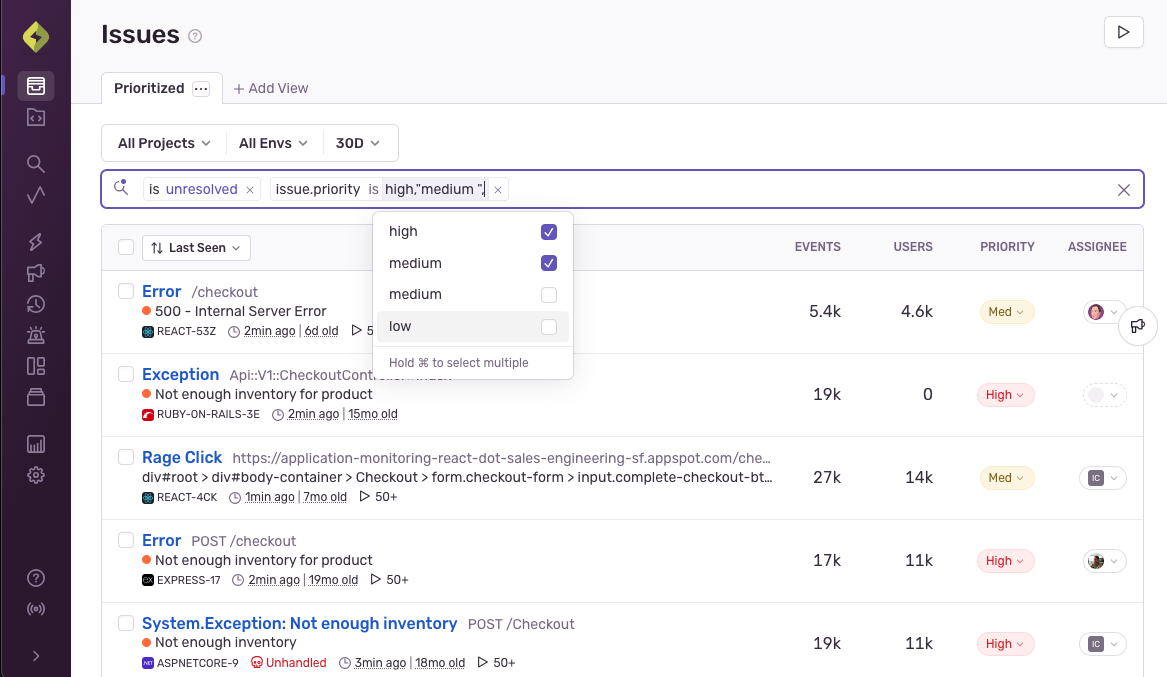This screenshot has height=677, width=1167.
Task: Select the Exception issue row checkbox
Action: pyautogui.click(x=126, y=373)
